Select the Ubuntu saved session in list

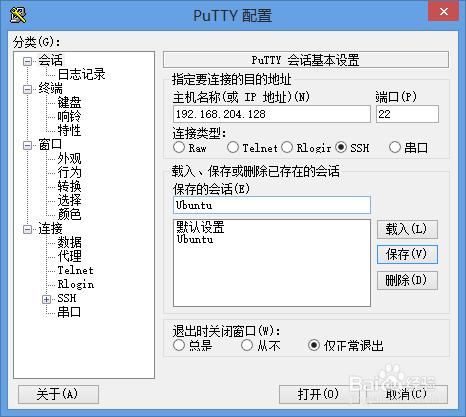(x=195, y=239)
